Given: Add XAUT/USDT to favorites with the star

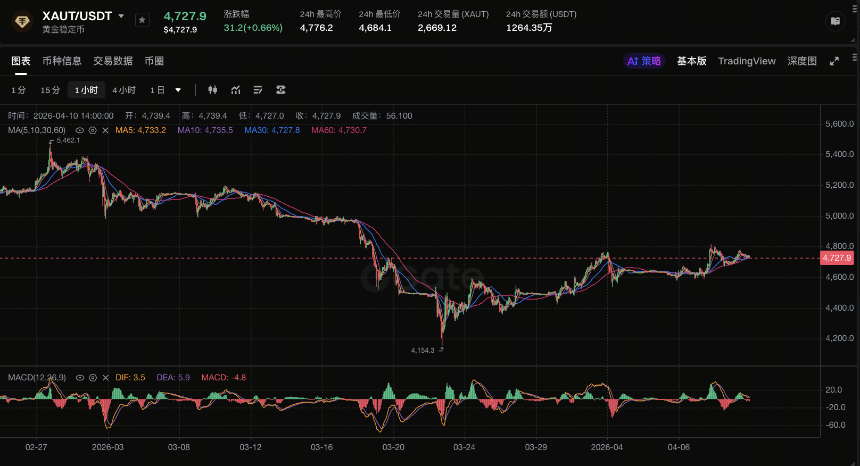Looking at the screenshot, I should [x=142, y=20].
